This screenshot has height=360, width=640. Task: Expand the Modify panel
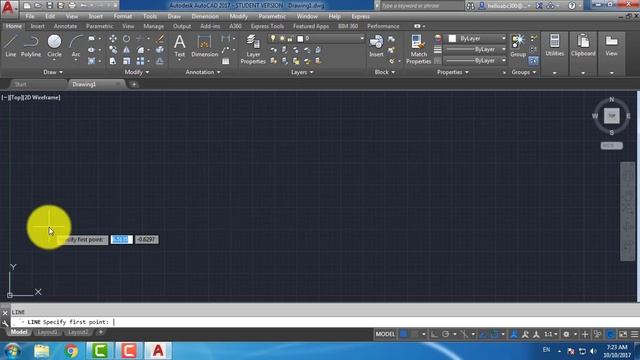pyautogui.click(x=137, y=72)
